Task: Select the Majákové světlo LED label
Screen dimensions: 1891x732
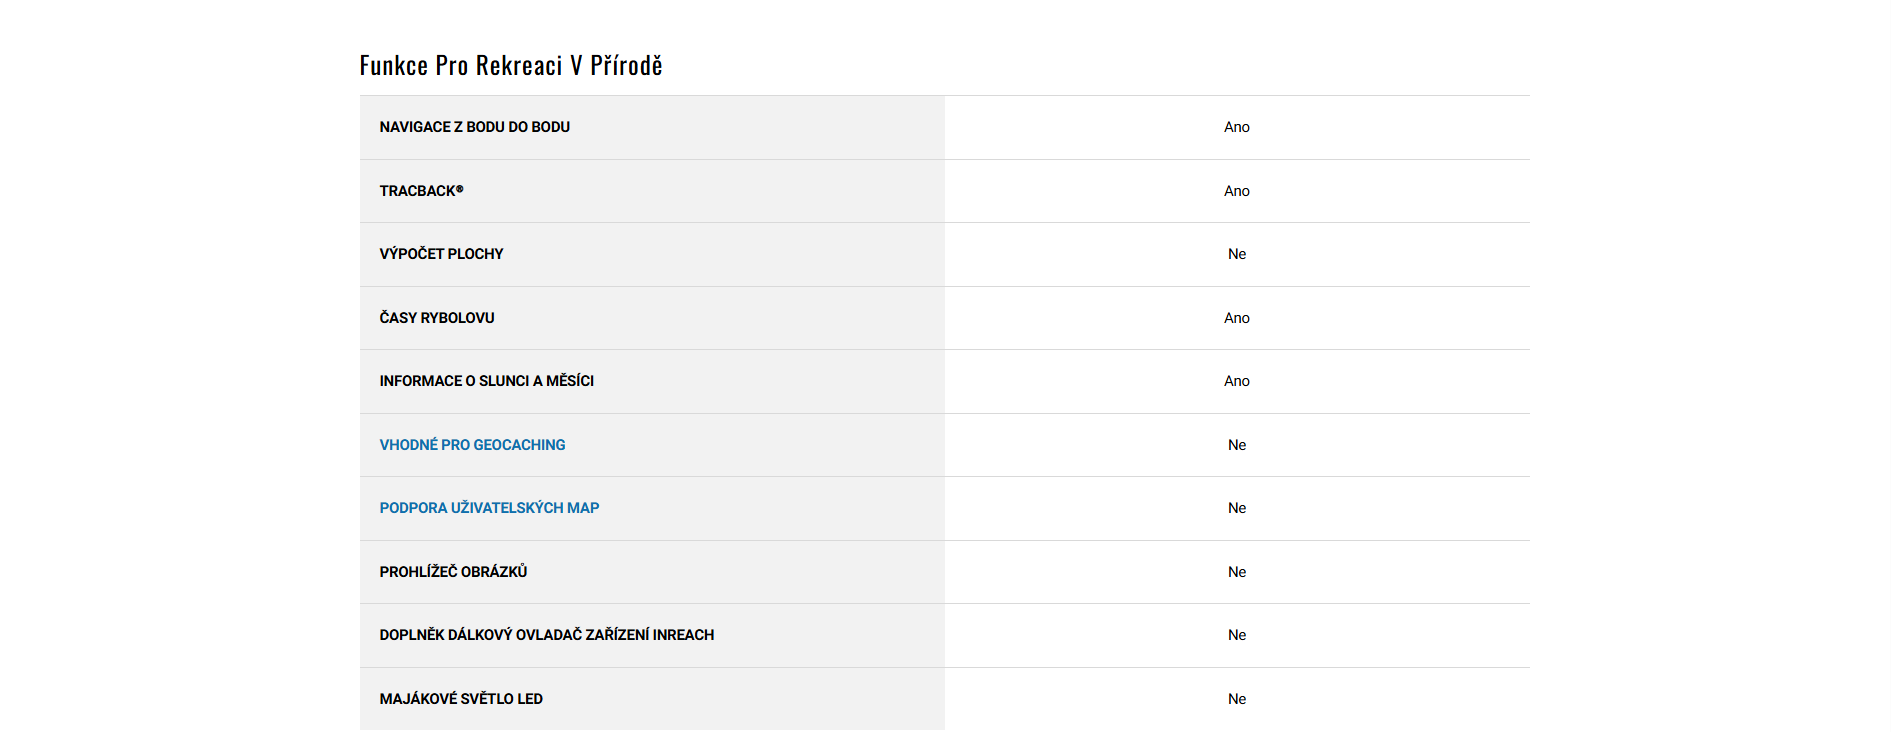Action: point(461,699)
